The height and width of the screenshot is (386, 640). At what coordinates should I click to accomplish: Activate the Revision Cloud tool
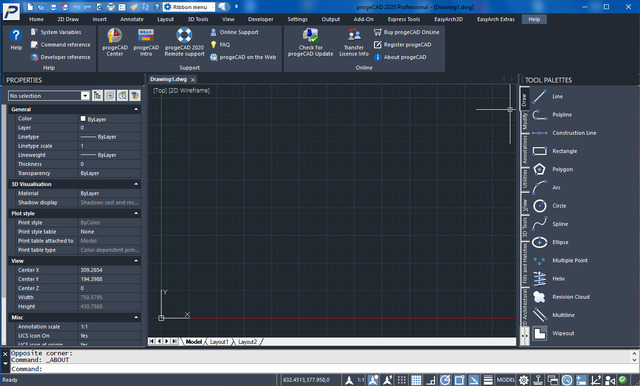(561, 297)
